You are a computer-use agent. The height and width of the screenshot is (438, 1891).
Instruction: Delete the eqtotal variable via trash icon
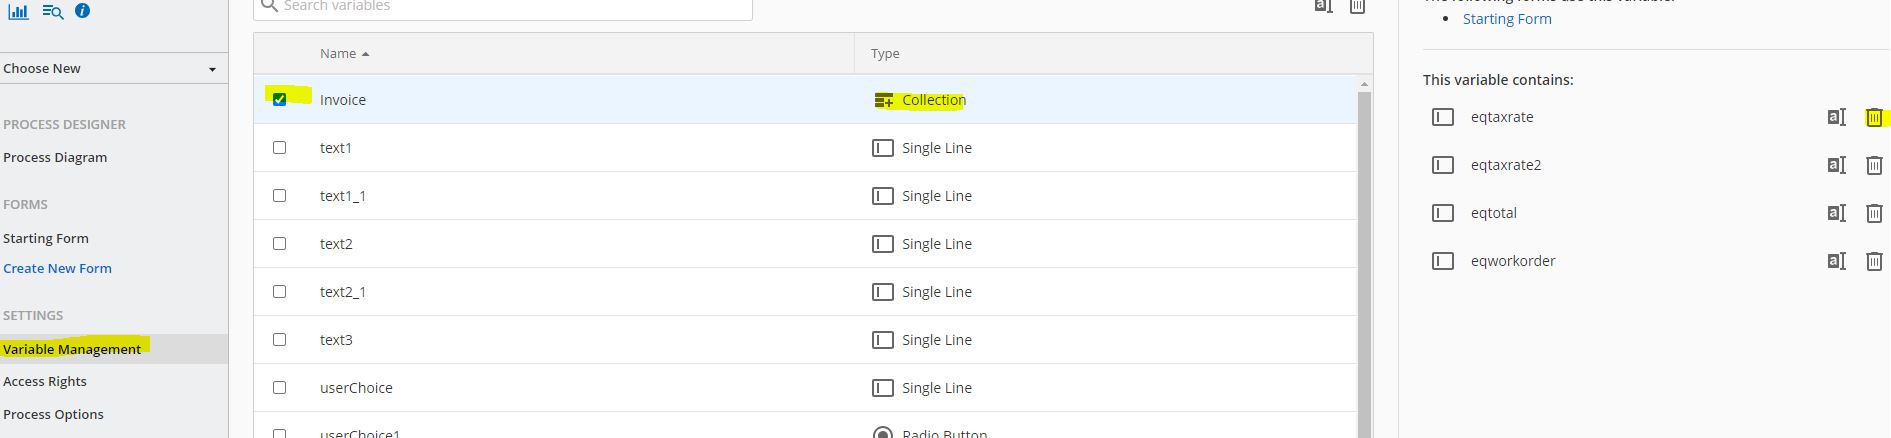pyautogui.click(x=1874, y=213)
